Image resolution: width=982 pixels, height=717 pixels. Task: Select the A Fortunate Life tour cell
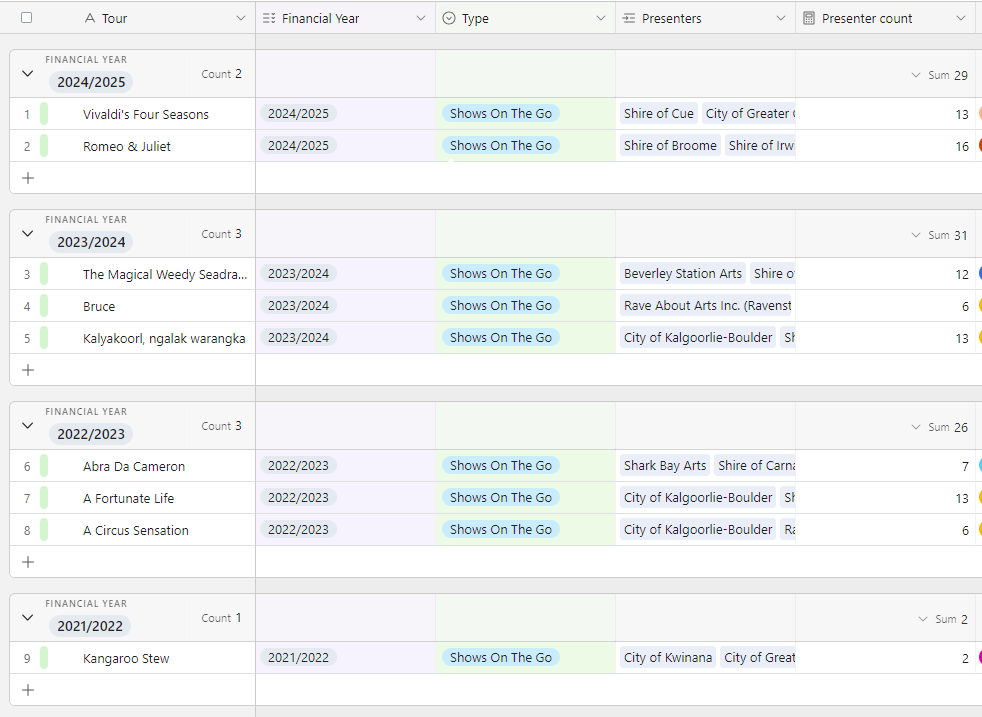128,498
